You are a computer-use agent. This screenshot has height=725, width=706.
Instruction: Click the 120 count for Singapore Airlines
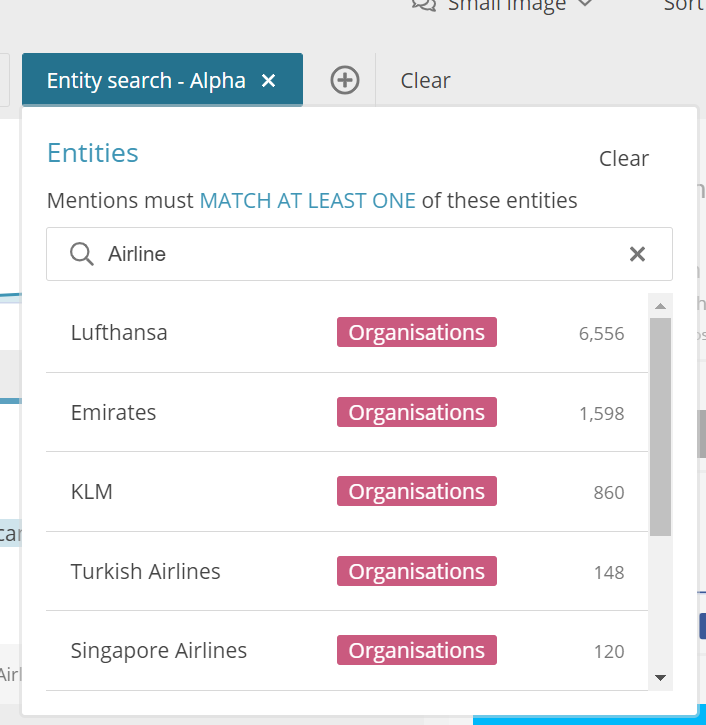coord(609,651)
